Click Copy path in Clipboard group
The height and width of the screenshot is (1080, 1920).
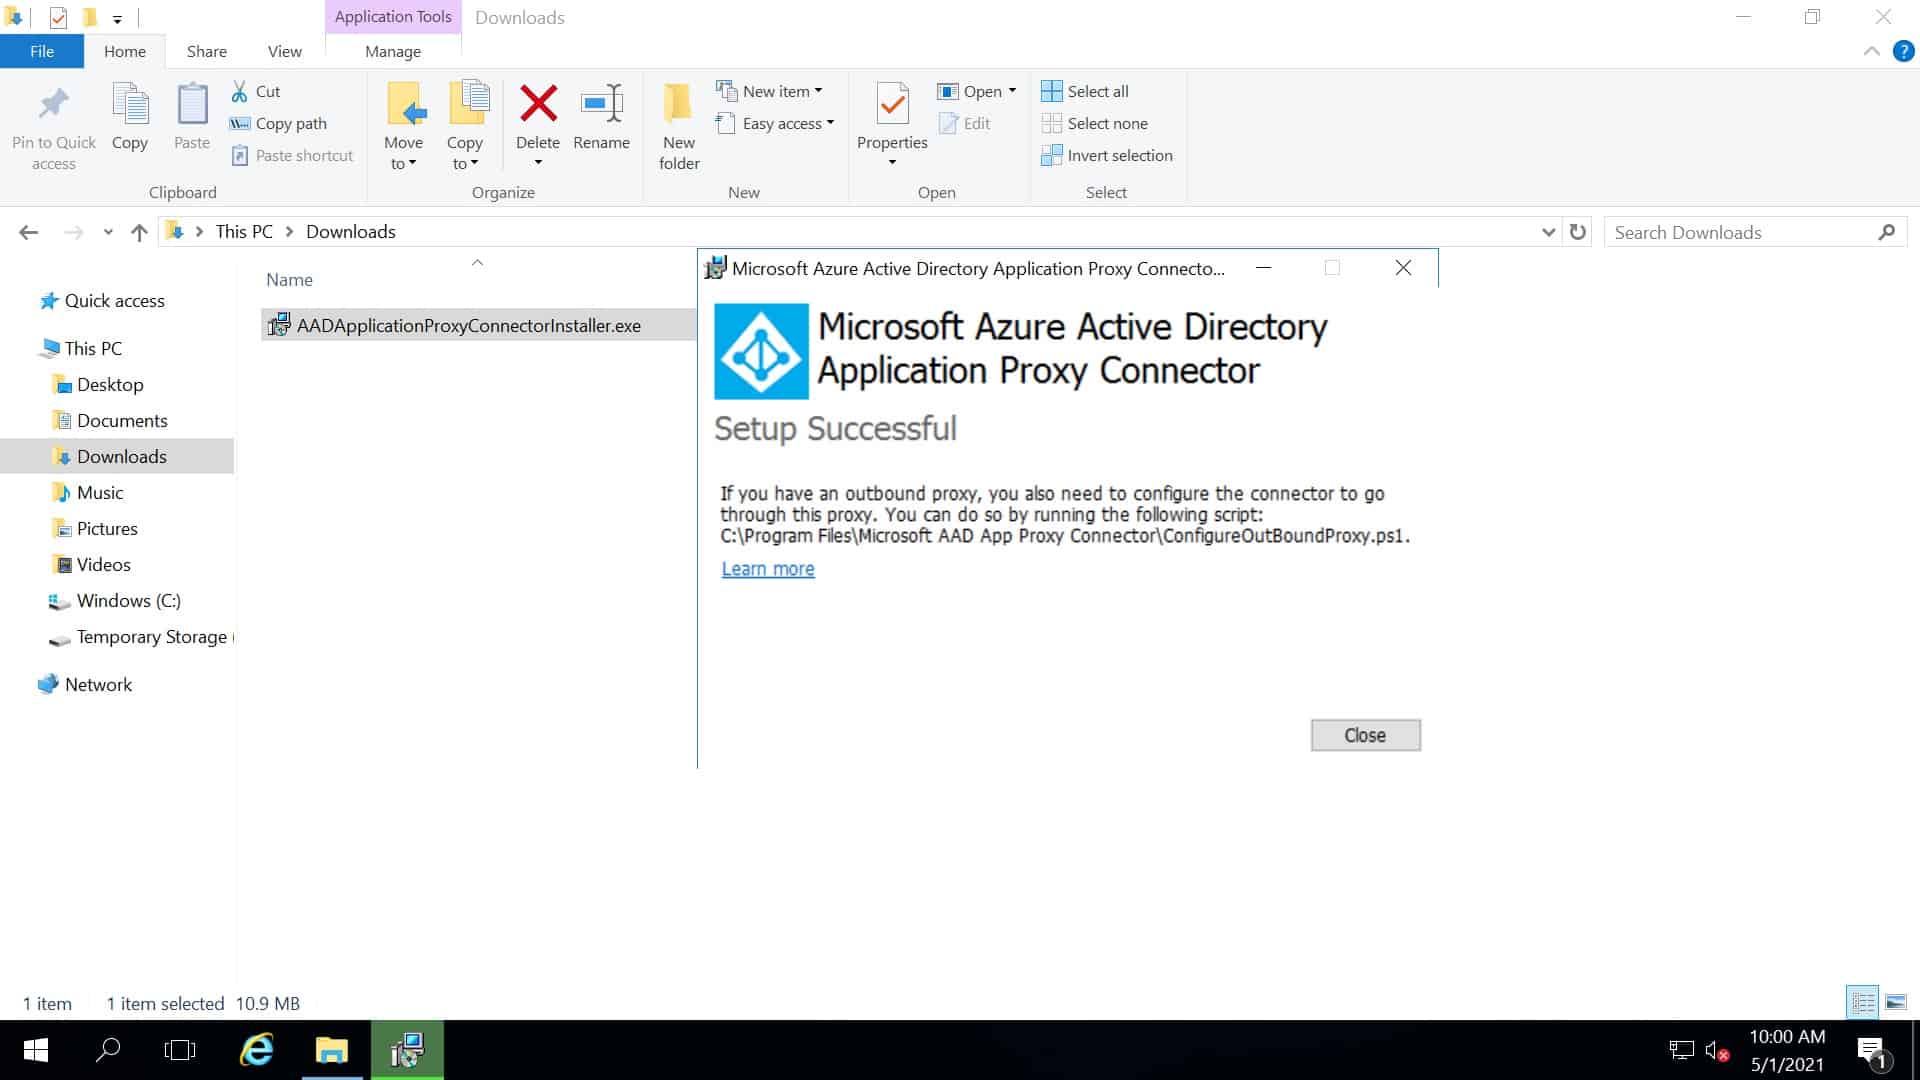coord(278,123)
